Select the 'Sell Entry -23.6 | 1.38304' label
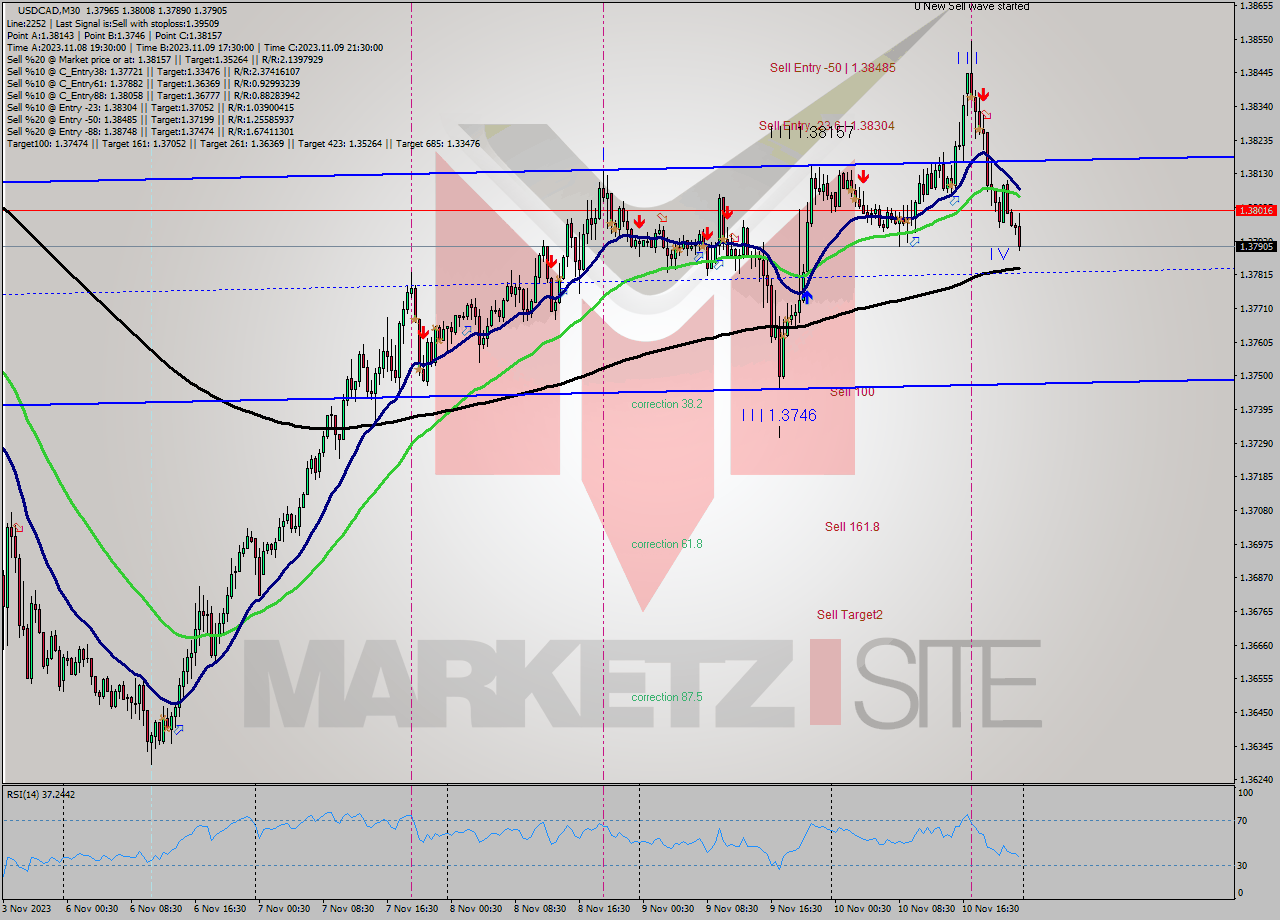The image size is (1280, 920). (x=826, y=125)
